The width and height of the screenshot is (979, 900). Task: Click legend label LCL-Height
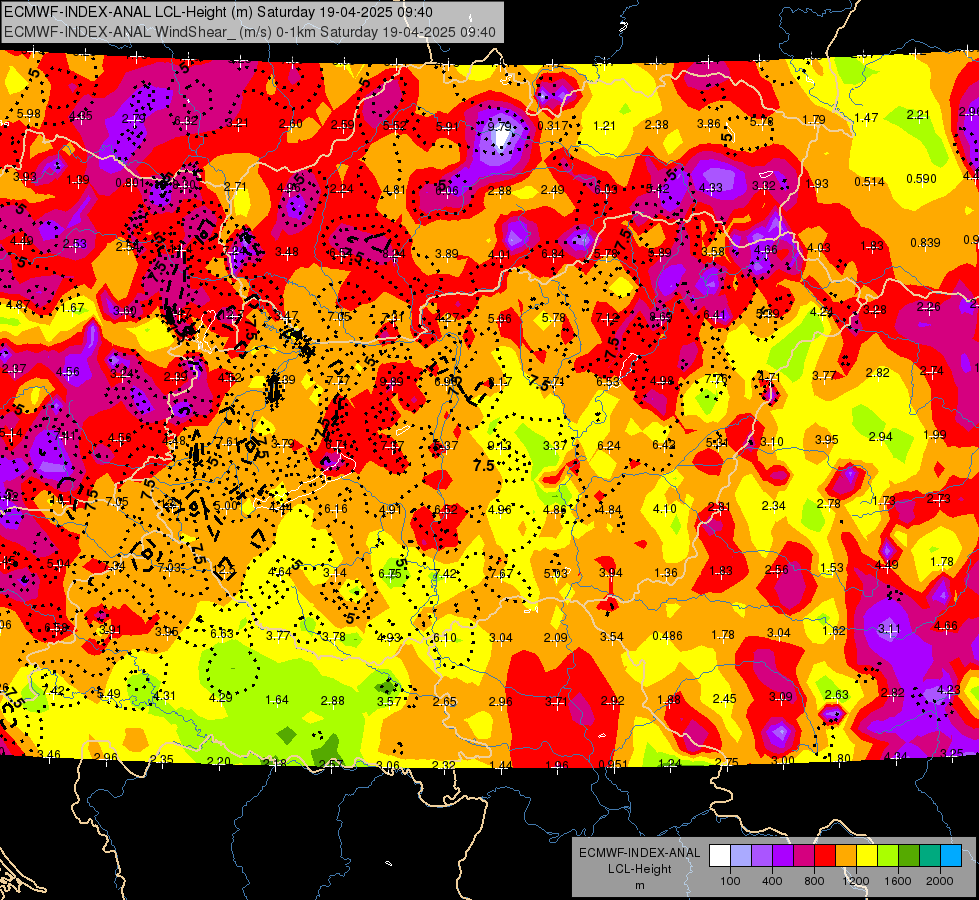click(640, 869)
